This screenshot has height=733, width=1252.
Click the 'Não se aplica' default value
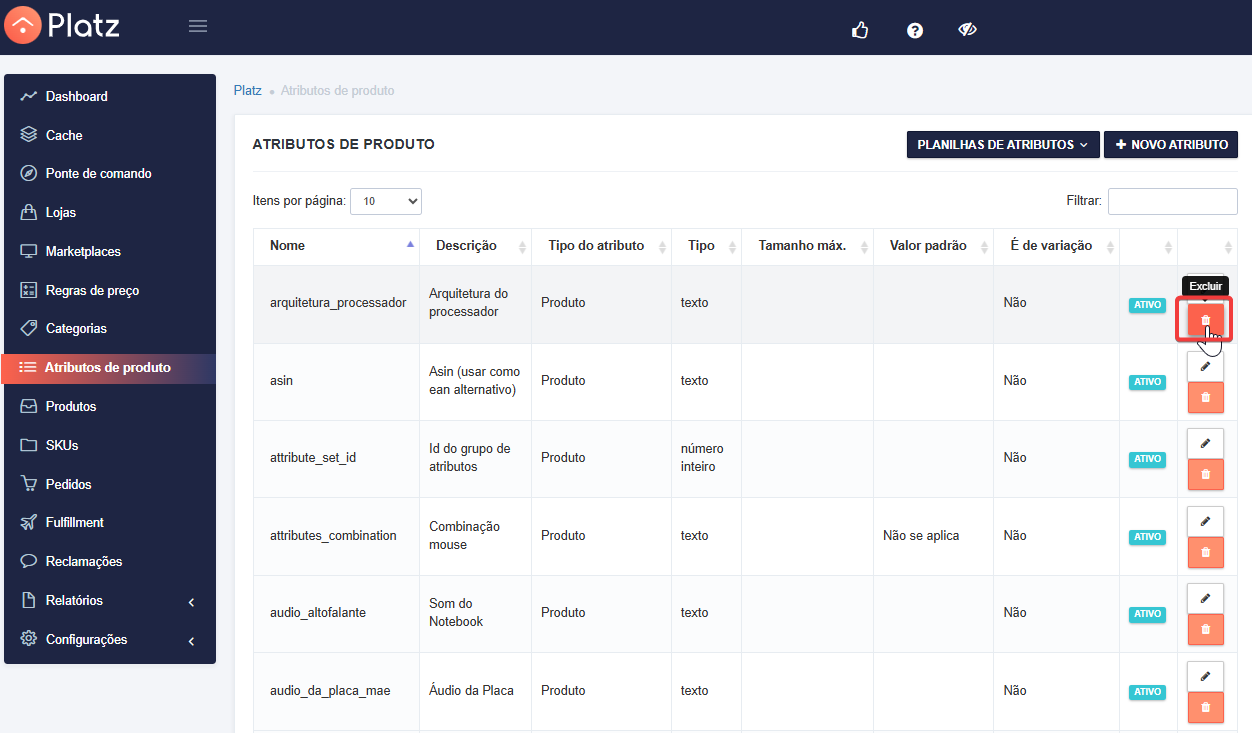click(x=921, y=536)
